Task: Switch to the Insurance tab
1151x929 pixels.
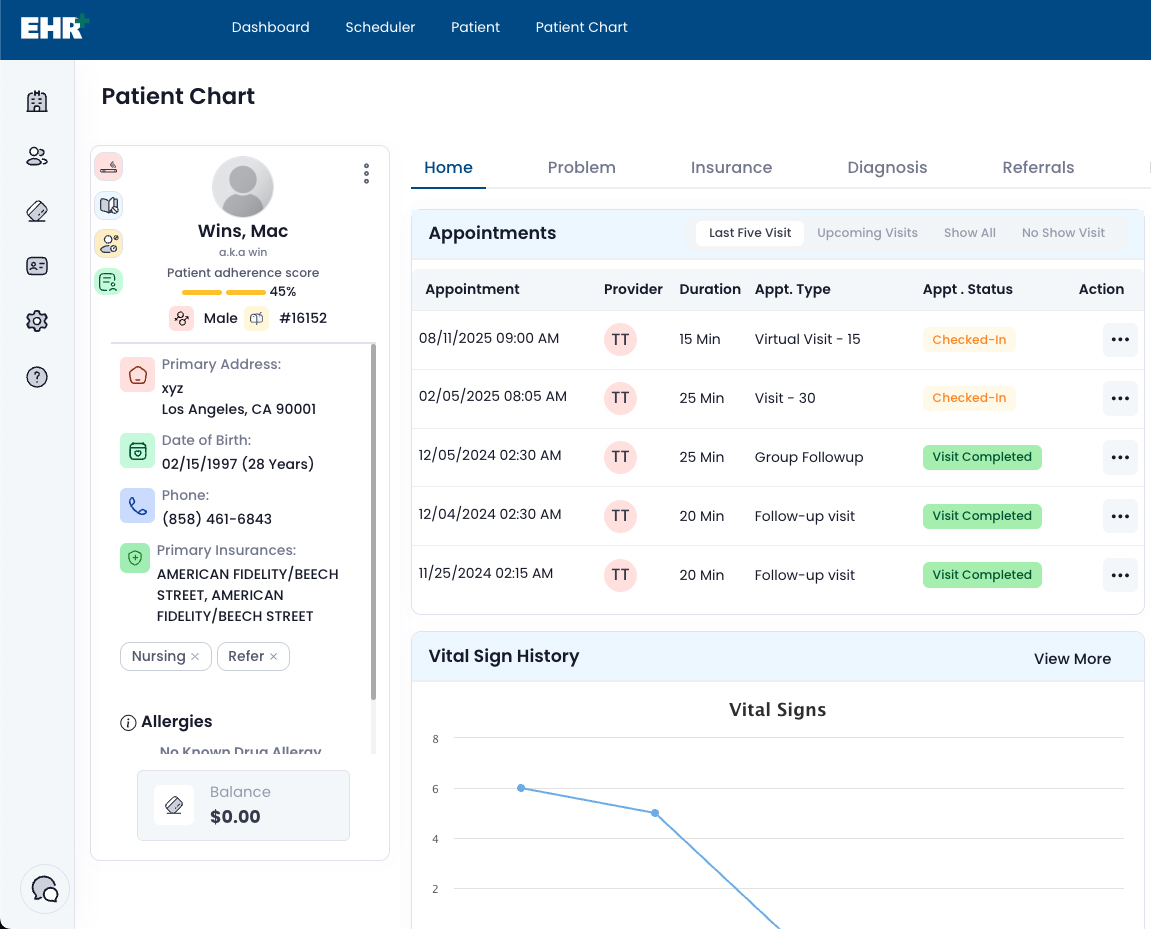Action: pos(731,168)
